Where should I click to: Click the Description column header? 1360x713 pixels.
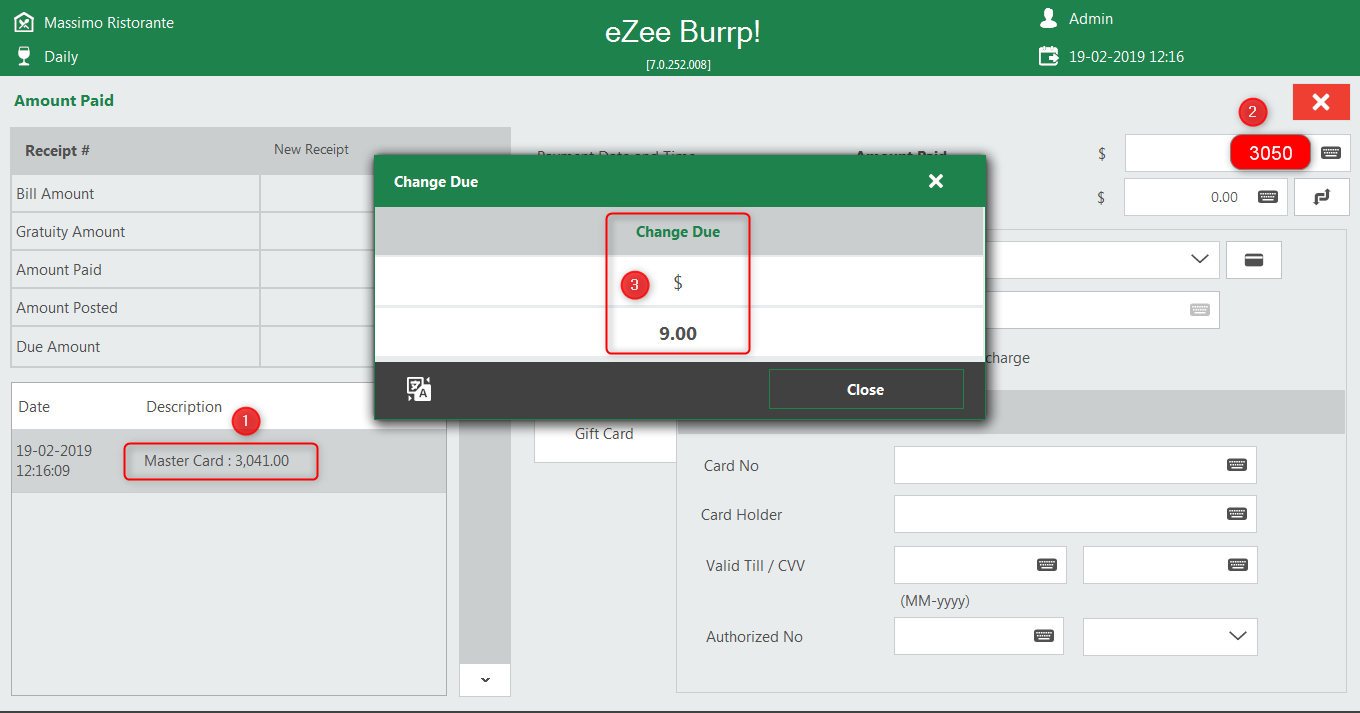pos(184,407)
